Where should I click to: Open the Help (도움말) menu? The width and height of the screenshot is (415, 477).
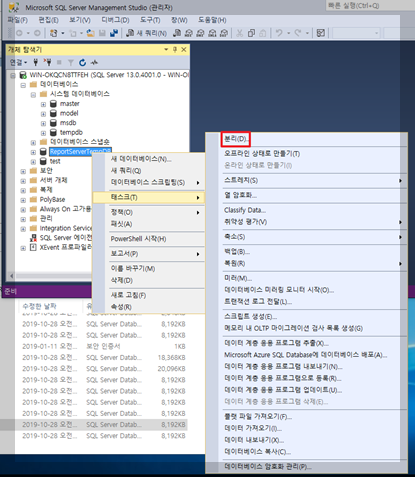(x=212, y=20)
